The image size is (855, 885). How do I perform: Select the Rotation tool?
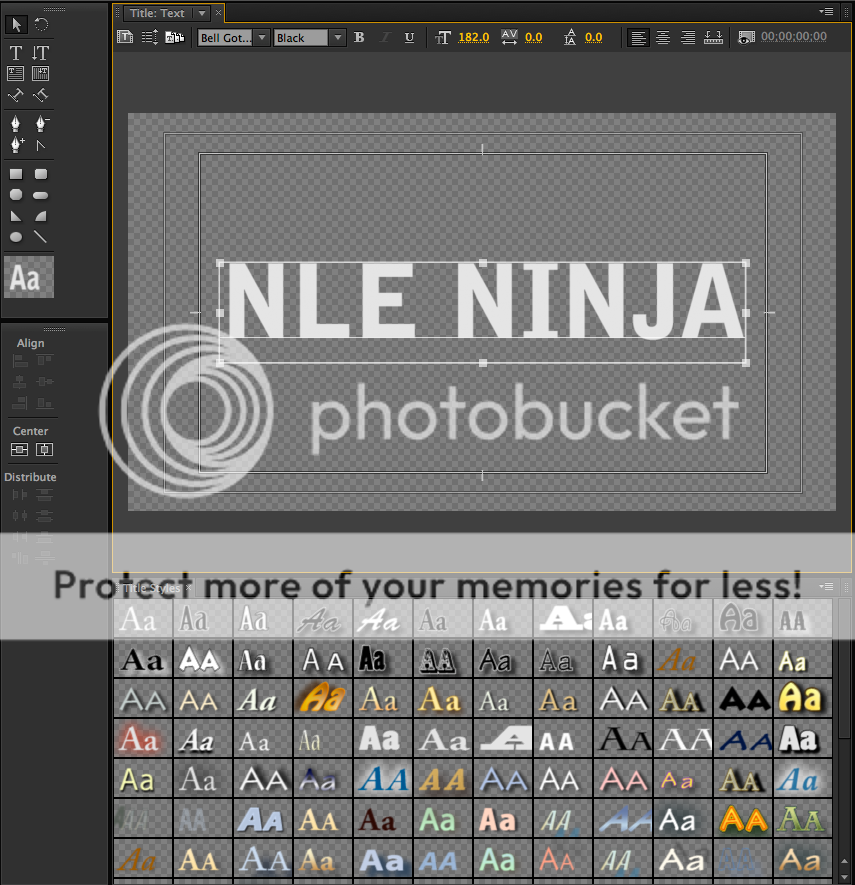coord(41,24)
